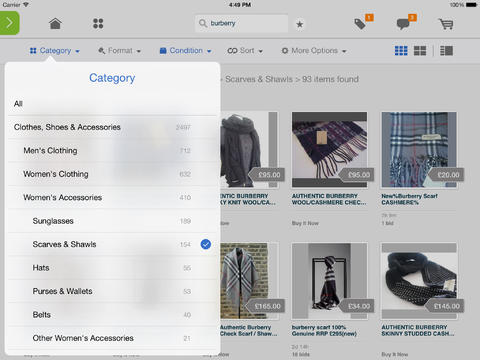480x360 pixels.
Task: Open the skinny studded scarf thumbnail
Action: coord(419,281)
